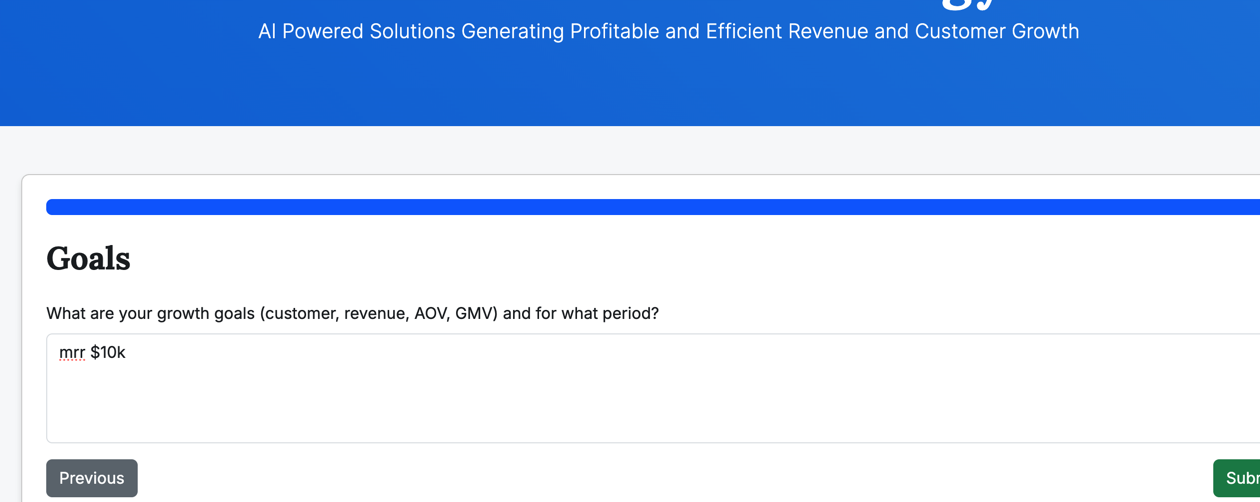Image resolution: width=1260 pixels, height=502 pixels.
Task: Click the AI Powered Solutions subtitle
Action: [x=668, y=32]
